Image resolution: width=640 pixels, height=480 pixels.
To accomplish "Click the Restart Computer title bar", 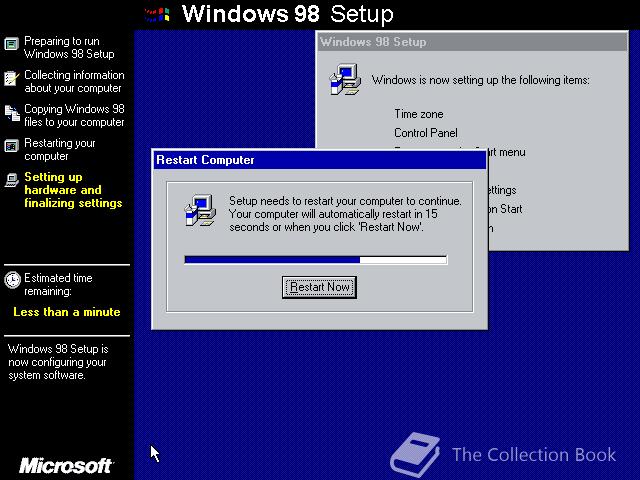I will tap(319, 160).
